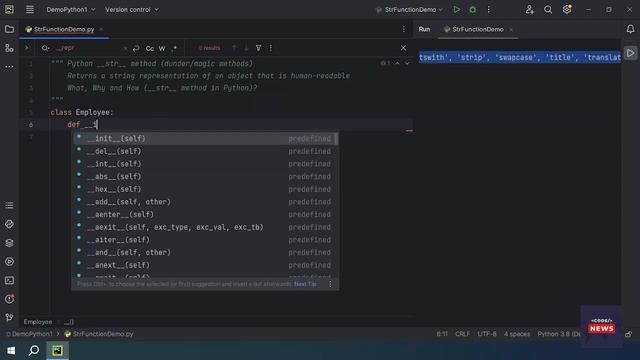Debug StrFunctionDemo with bug icon
This screenshot has height=360, width=640.
(x=473, y=9)
